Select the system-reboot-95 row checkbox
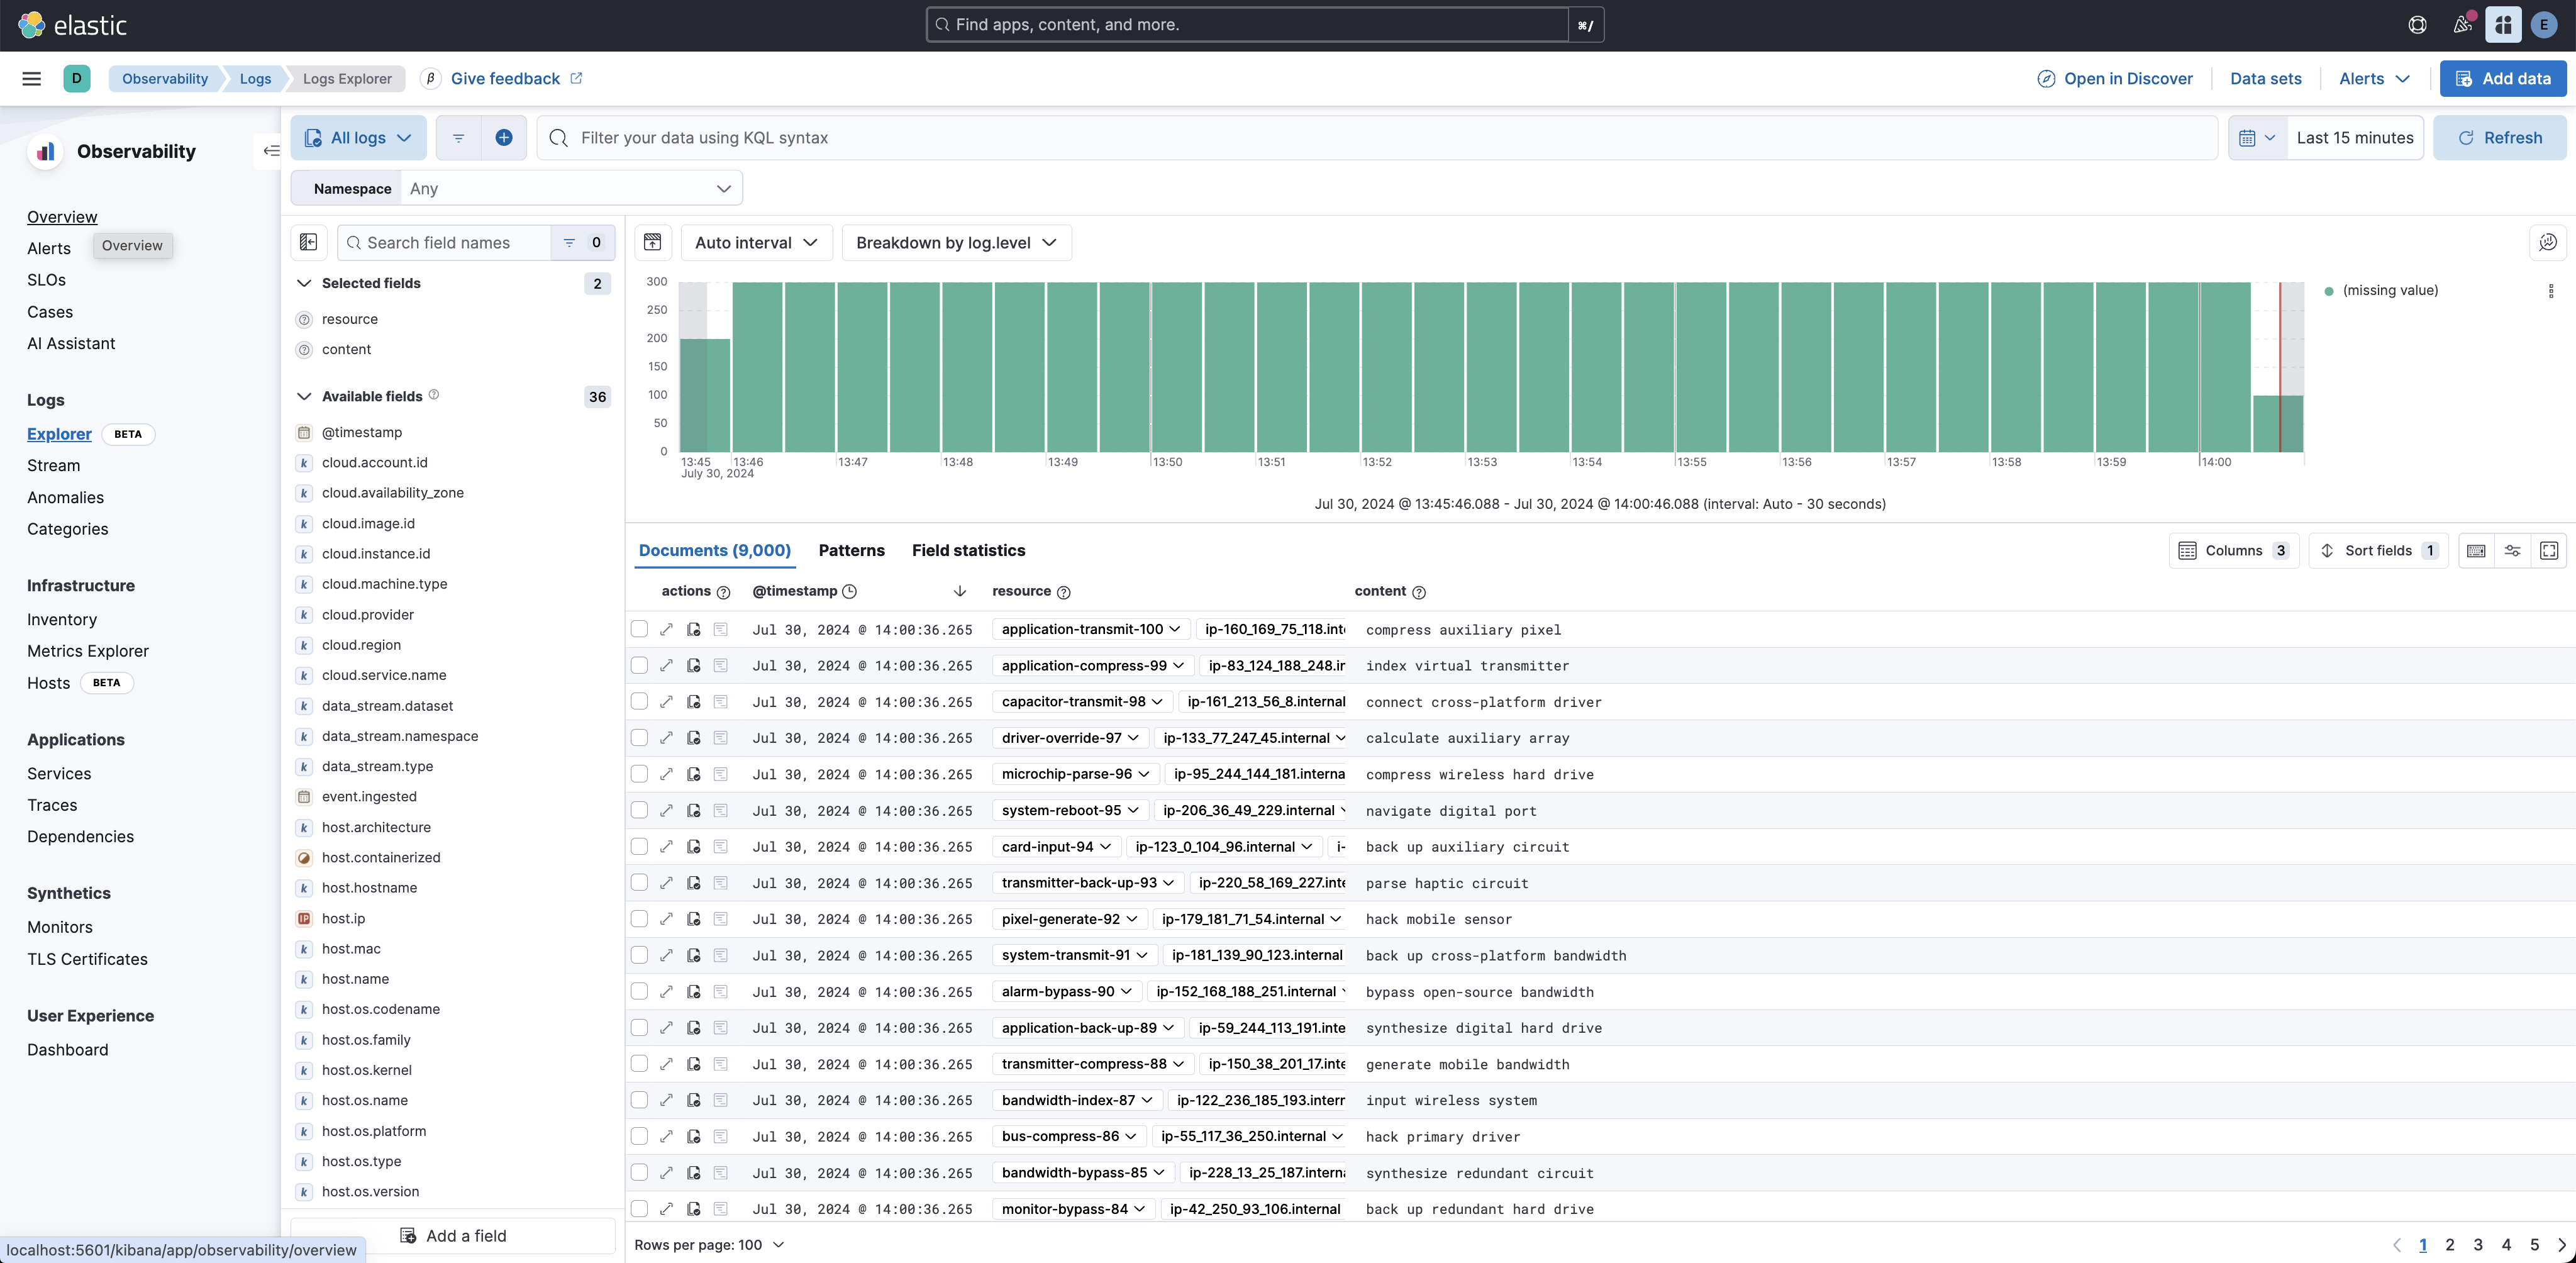Screen dimensions: 2576x1263 click(640, 810)
